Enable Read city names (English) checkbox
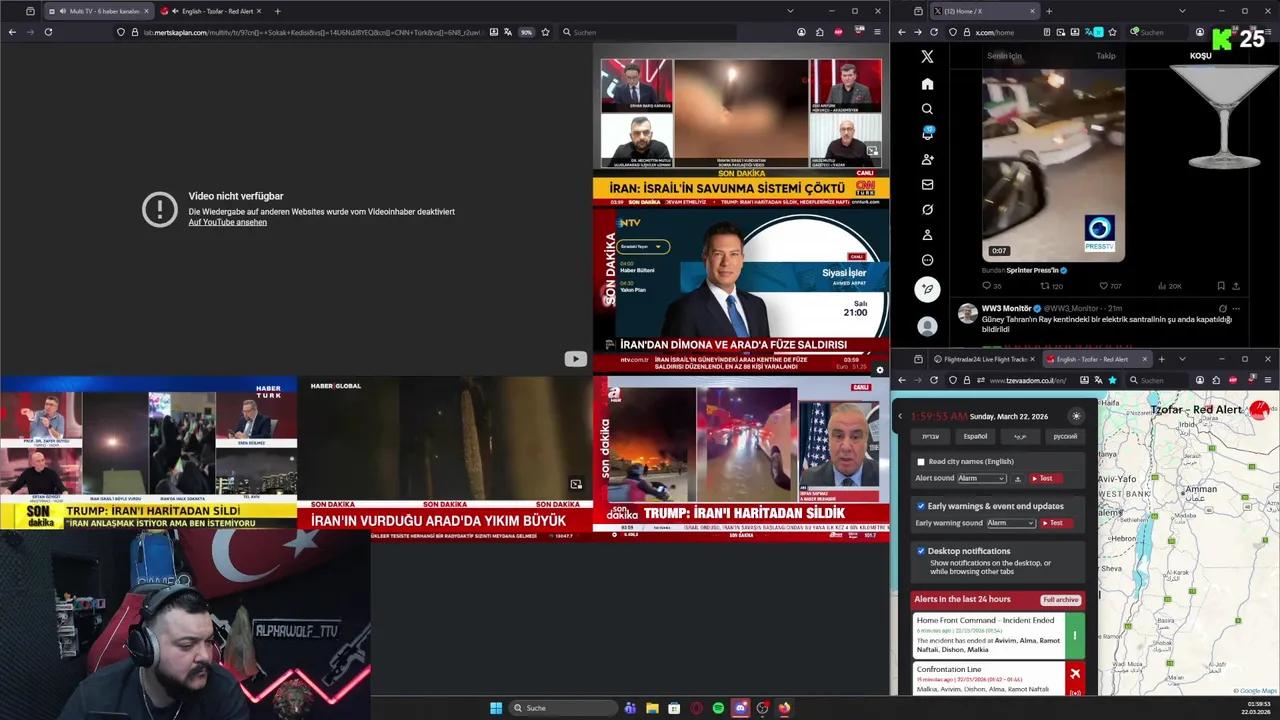 point(921,462)
